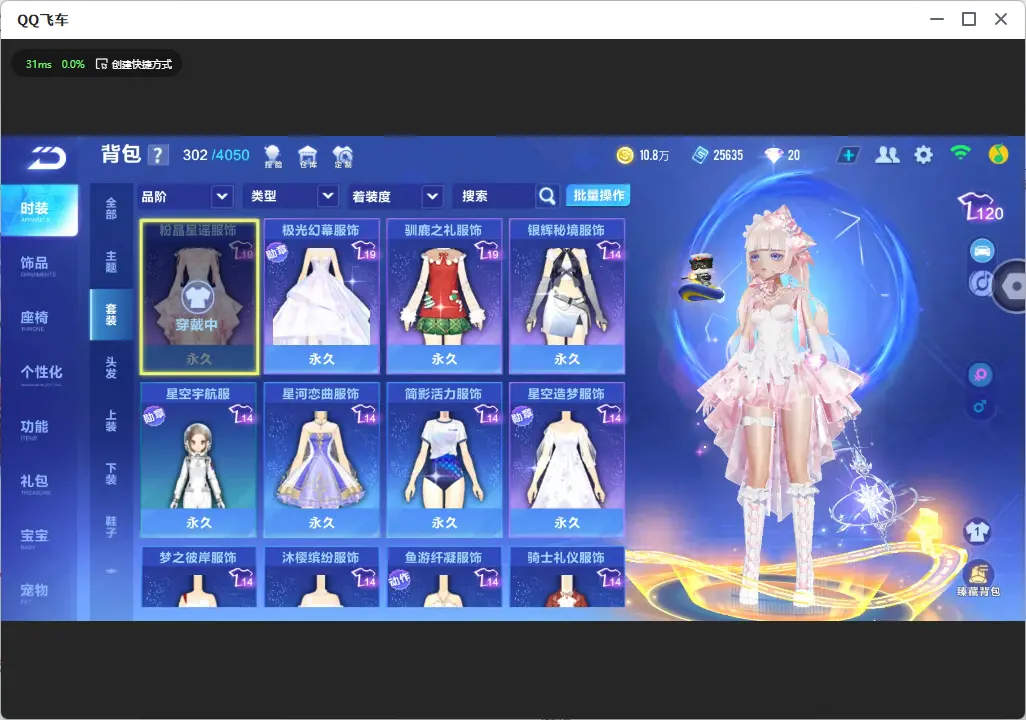The image size is (1026, 720).
Task: Switch to the 个性化 category tab
Action: [39, 373]
